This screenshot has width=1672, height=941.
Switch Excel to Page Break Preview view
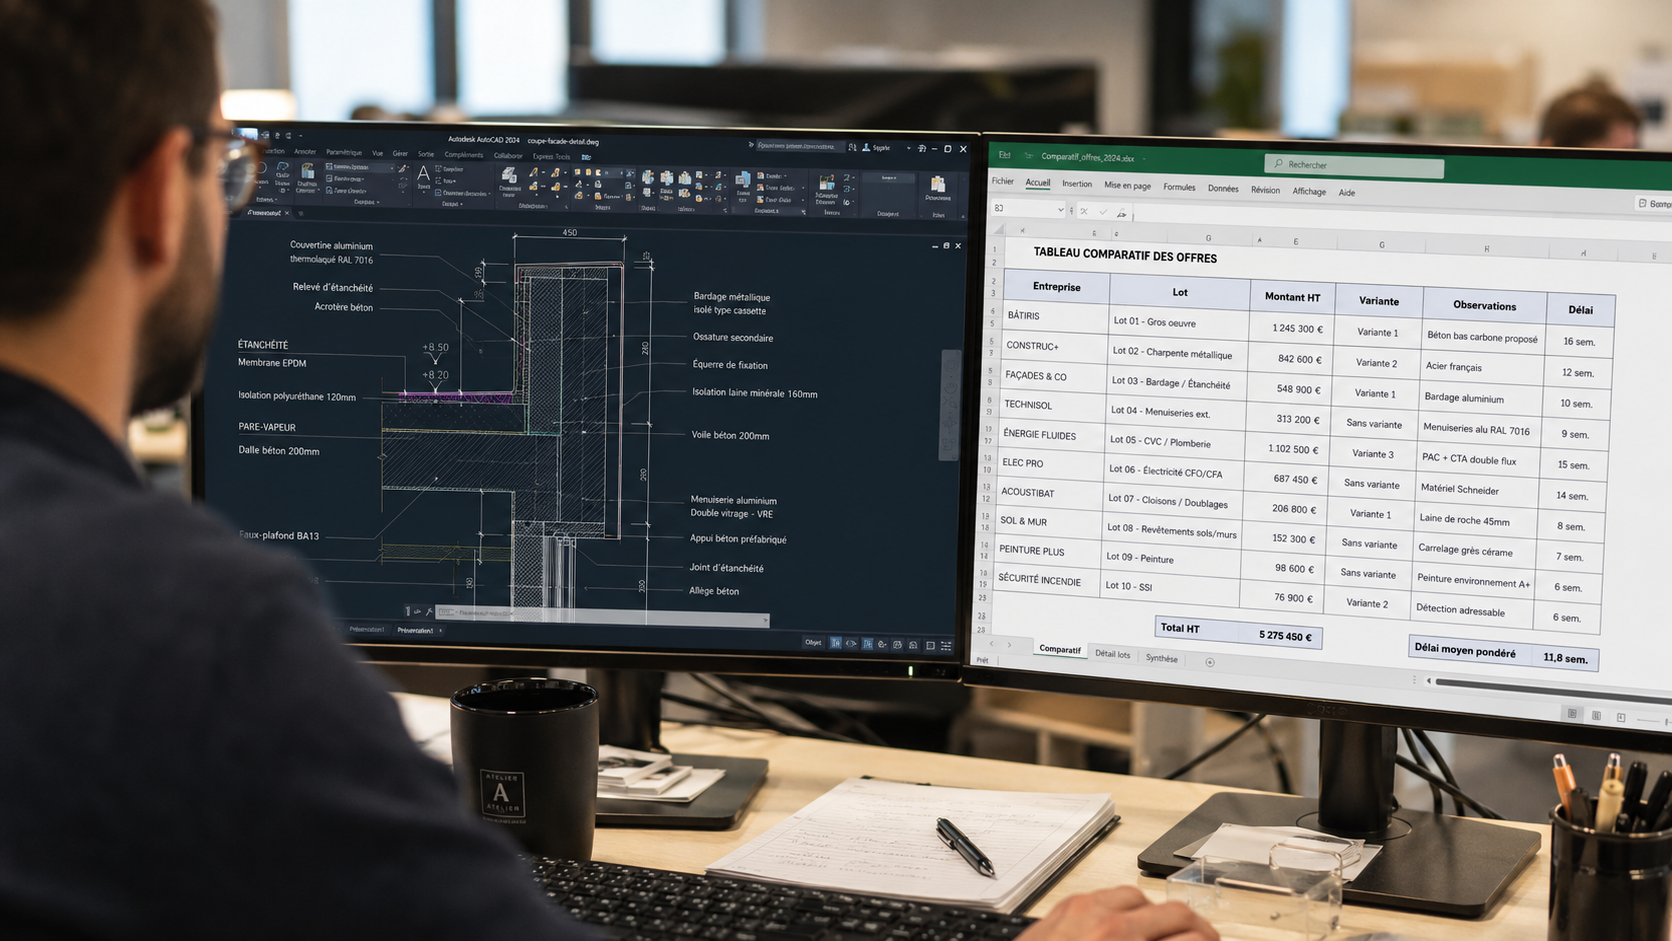(x=1621, y=718)
